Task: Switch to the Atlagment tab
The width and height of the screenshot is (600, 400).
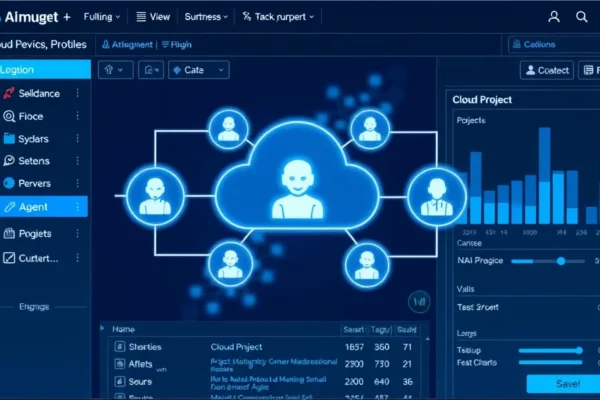Action: click(127, 45)
